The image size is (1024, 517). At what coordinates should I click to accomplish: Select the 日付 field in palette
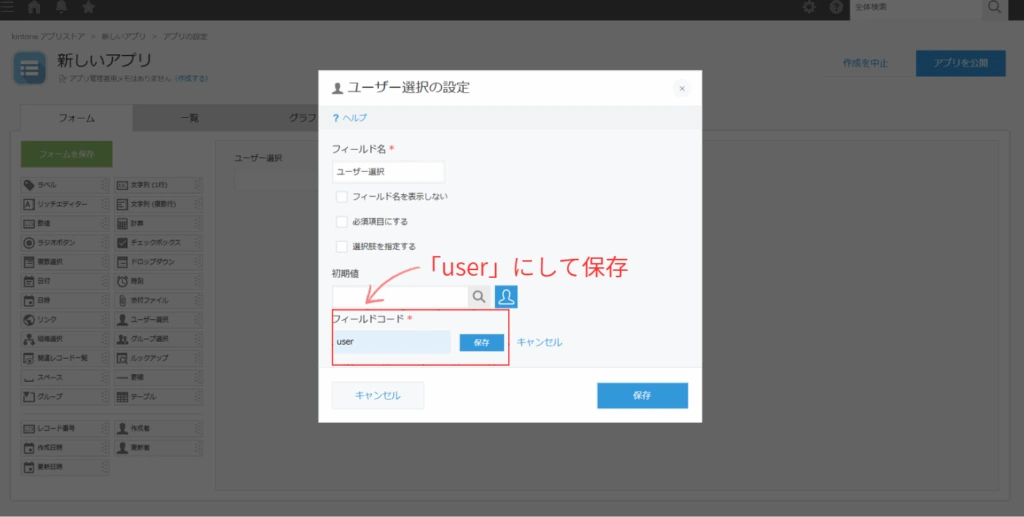(65, 281)
